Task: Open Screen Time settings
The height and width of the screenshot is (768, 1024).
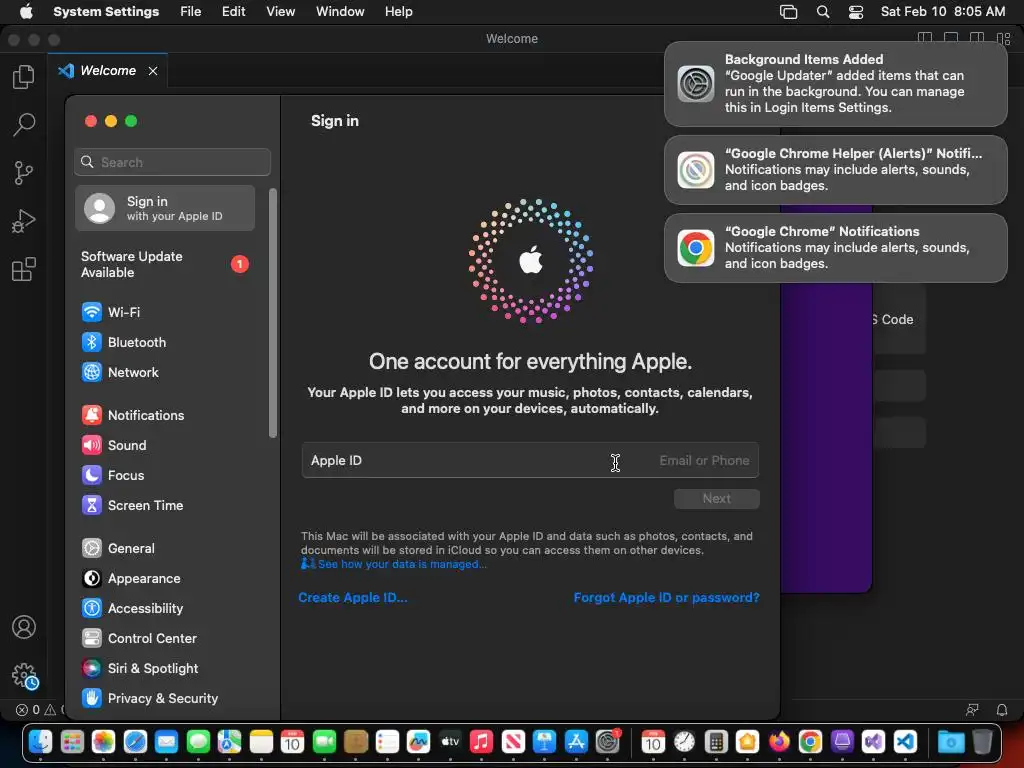Action: tap(165, 505)
